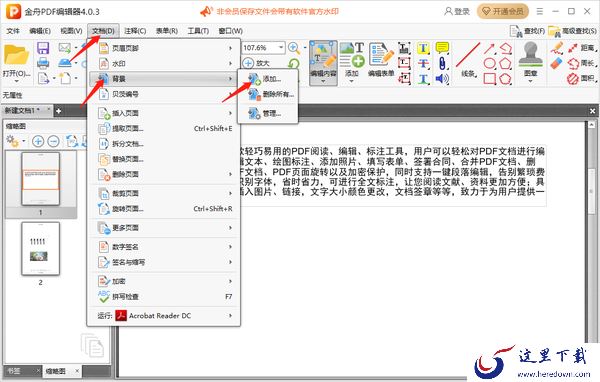Open the 视图(V) view menu
600x382 pixels.
point(71,31)
